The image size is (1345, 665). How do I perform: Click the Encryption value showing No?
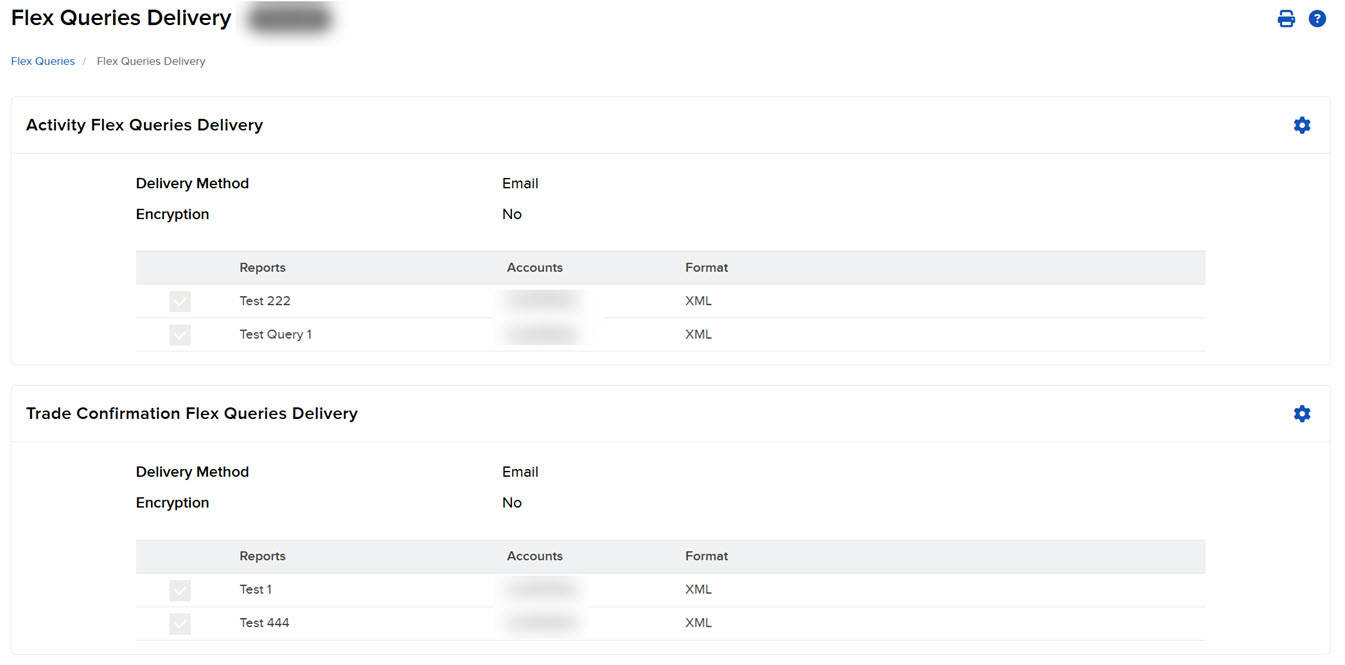511,214
